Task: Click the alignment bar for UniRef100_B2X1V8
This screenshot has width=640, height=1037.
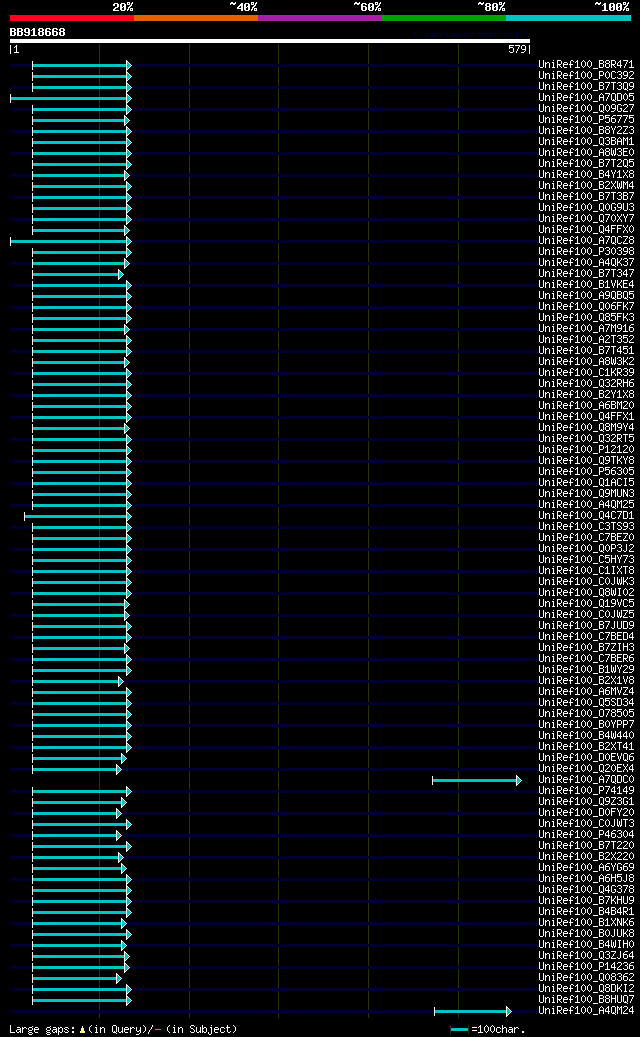Action: point(78,681)
